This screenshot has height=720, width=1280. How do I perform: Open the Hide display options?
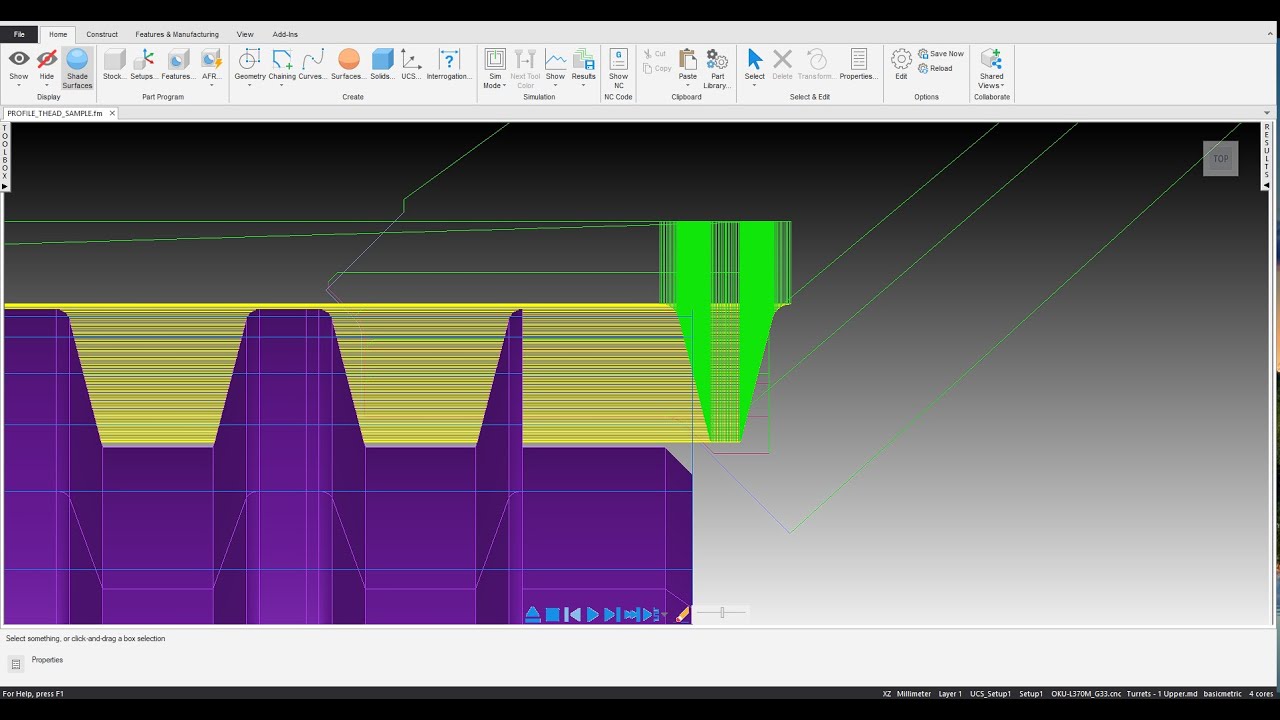click(x=47, y=66)
